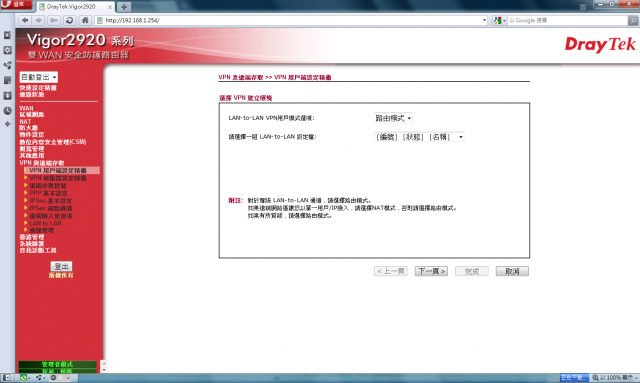Open the Notes sidebar panel icon
The image size is (640, 383).
coord(7,80)
